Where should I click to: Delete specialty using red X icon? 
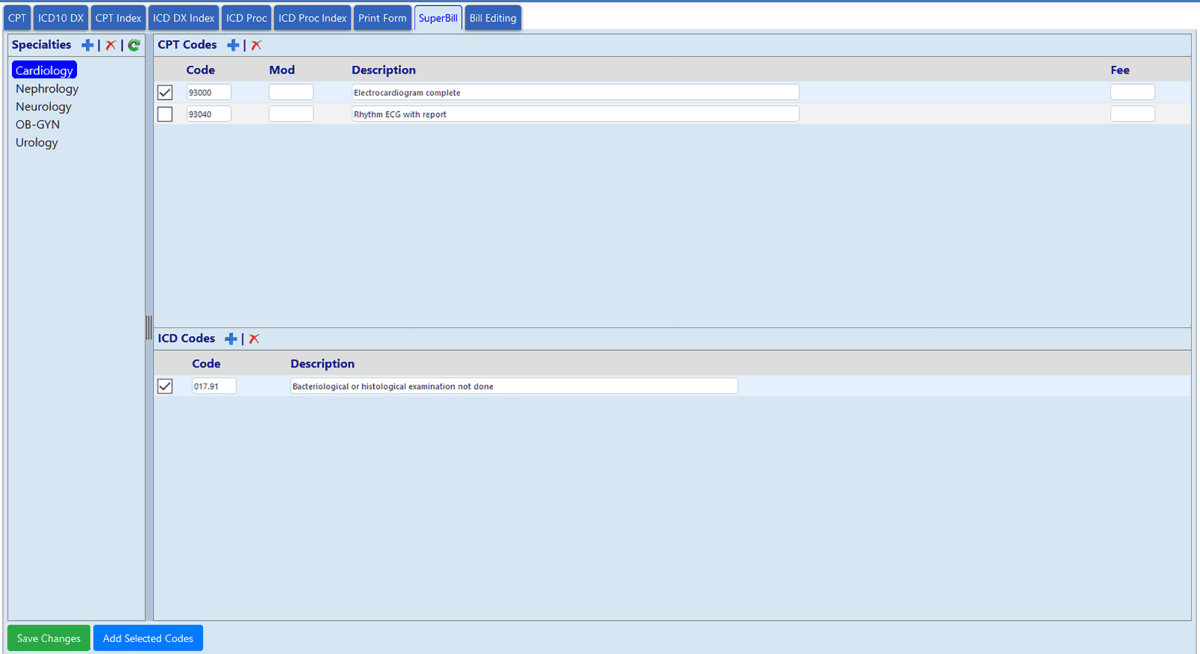(x=111, y=45)
